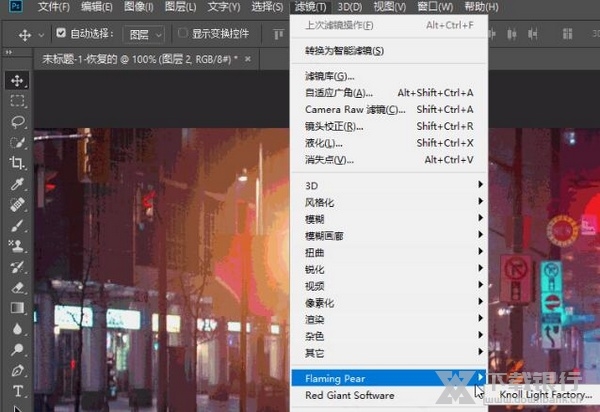Expand the 模糊 submenu

[x=389, y=219]
